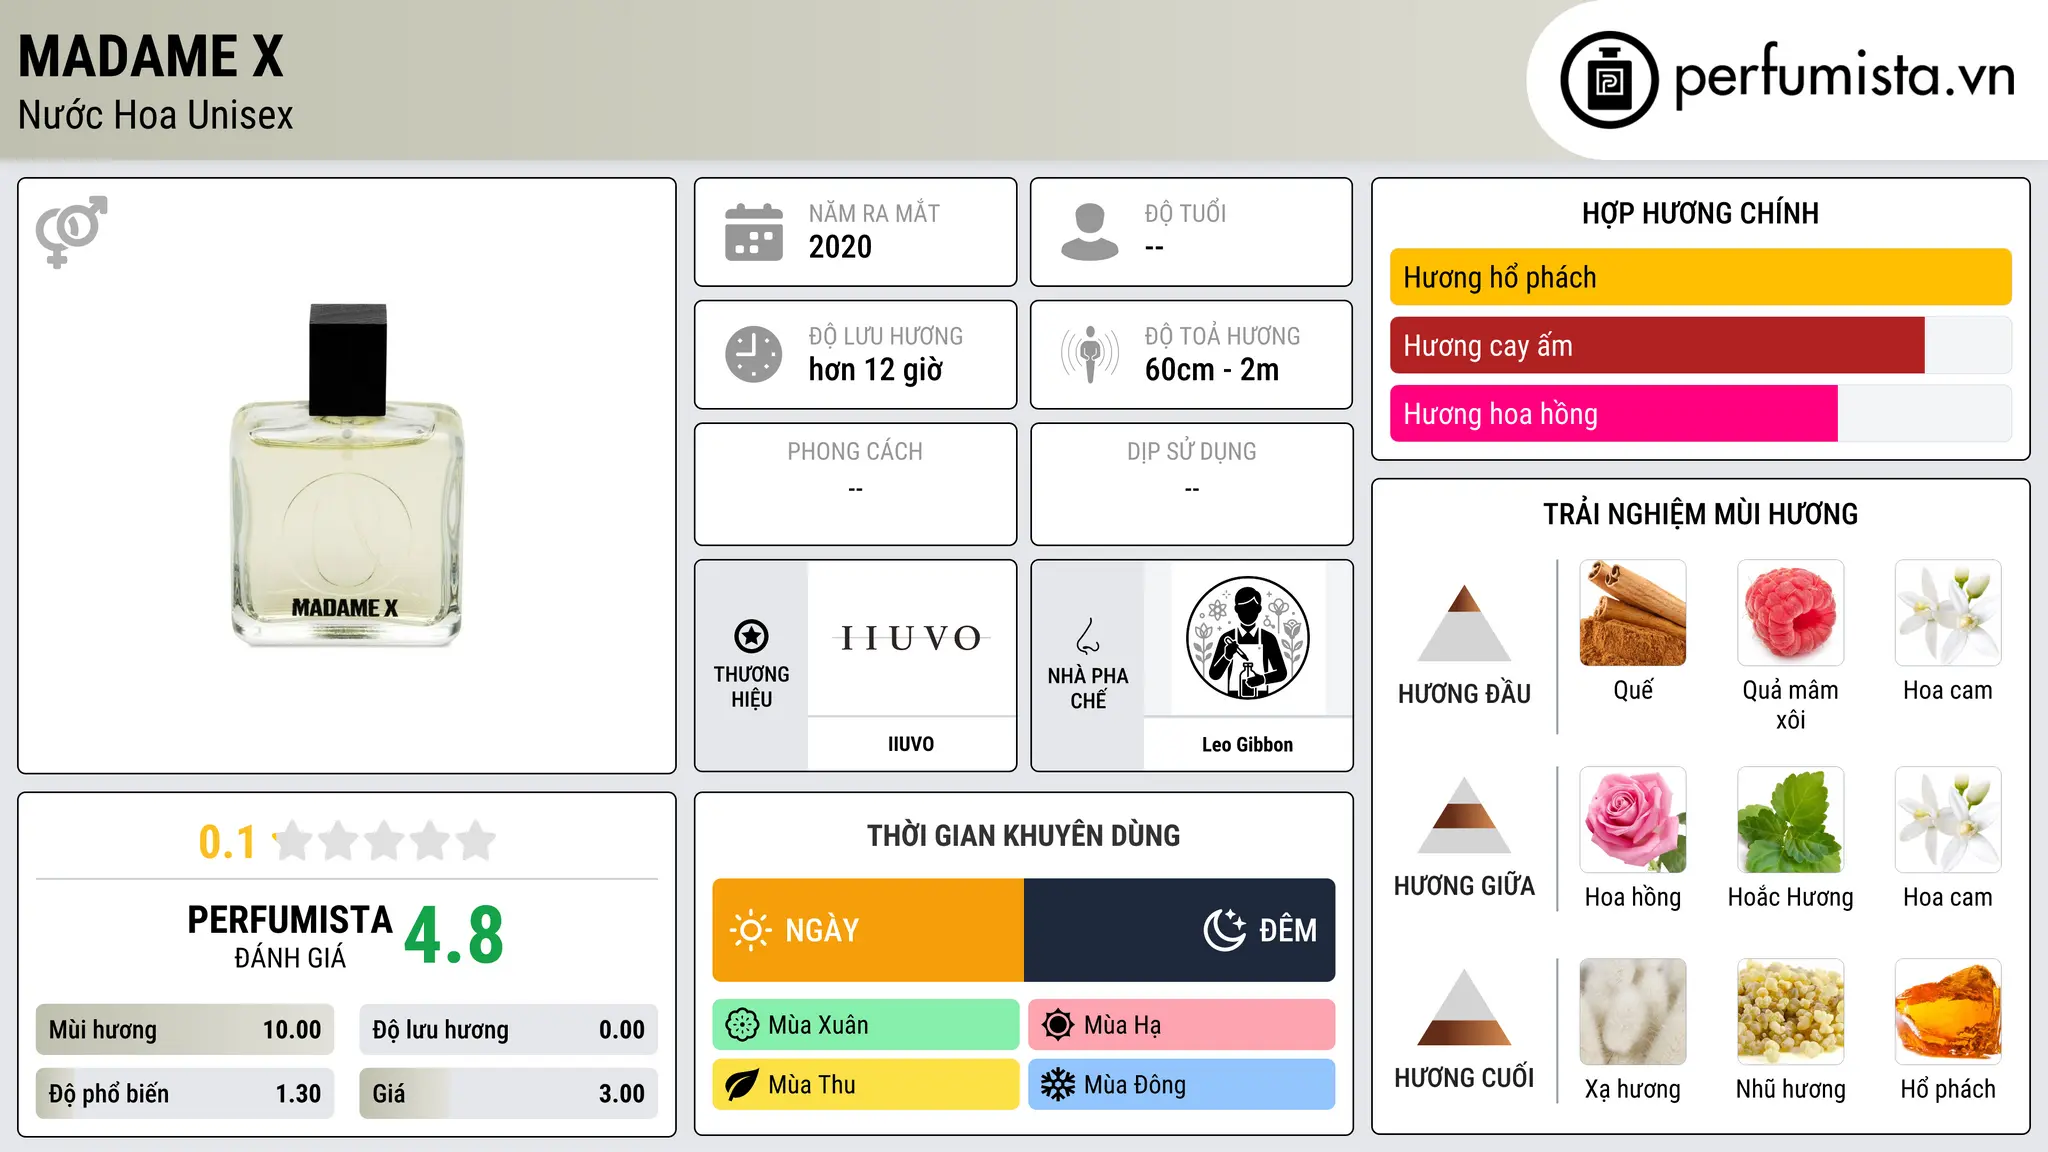Select the Nhũ hương frankincense image
This screenshot has width=2048, height=1152.
tap(1791, 1012)
